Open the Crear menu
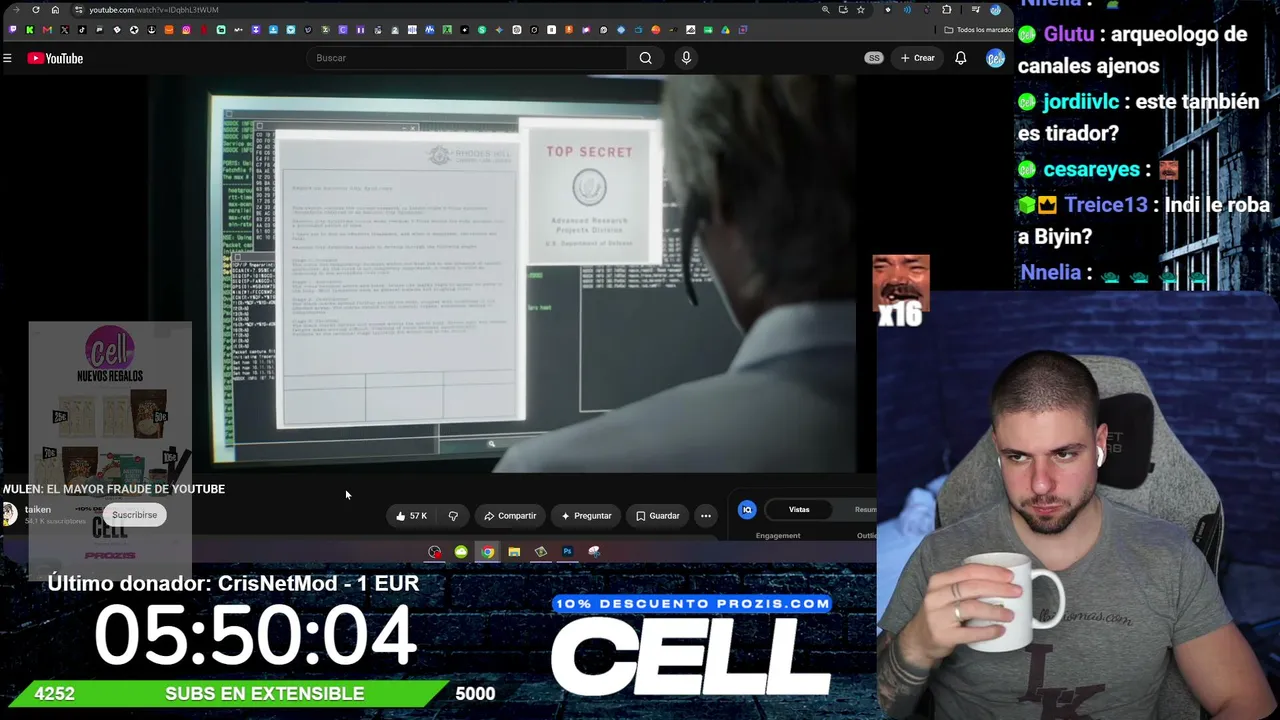Image resolution: width=1280 pixels, height=720 pixels. [917, 58]
